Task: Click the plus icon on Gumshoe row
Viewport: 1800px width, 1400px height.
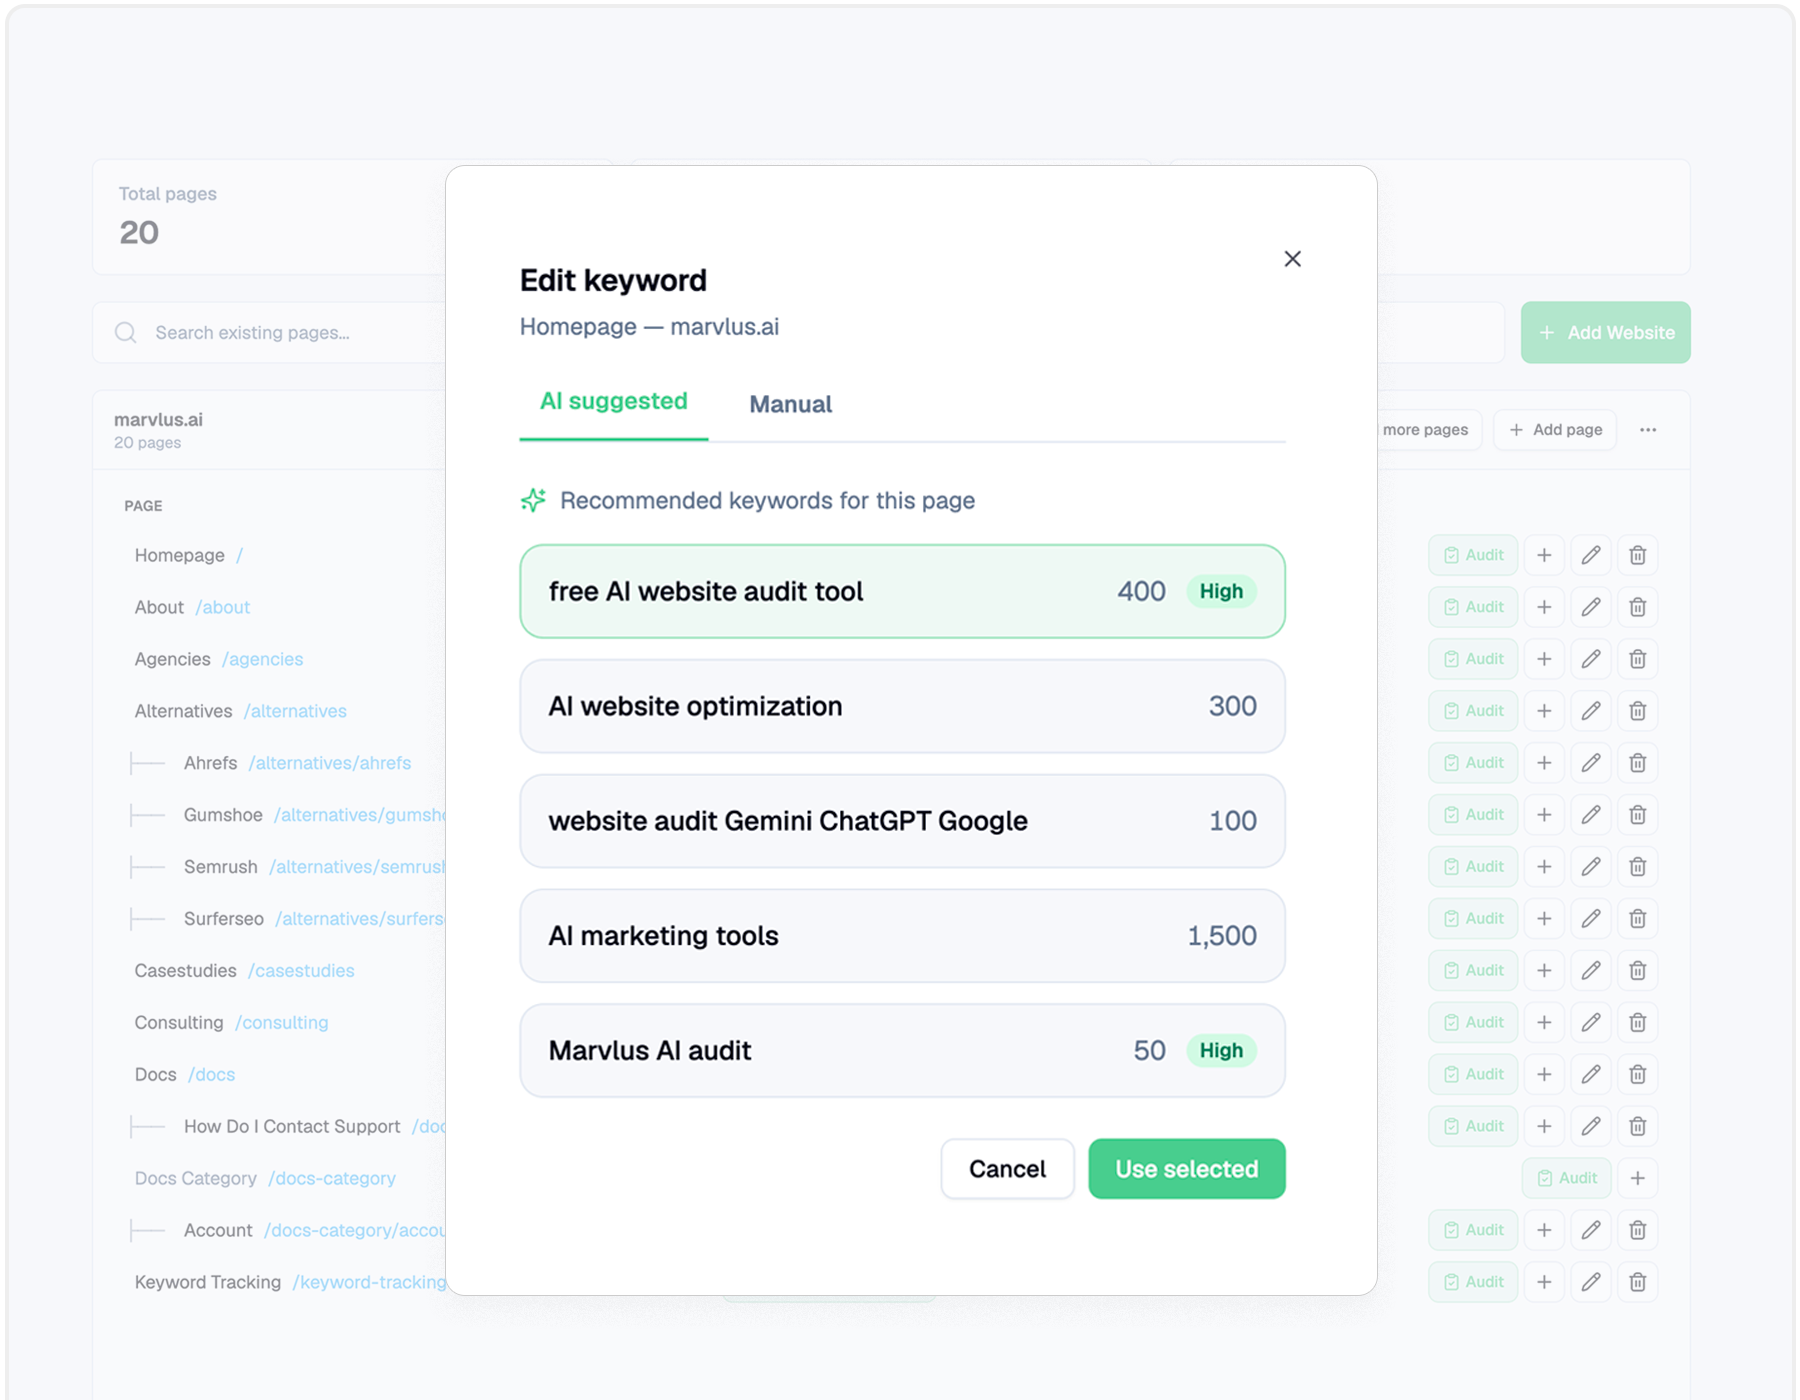Action: click(x=1544, y=815)
